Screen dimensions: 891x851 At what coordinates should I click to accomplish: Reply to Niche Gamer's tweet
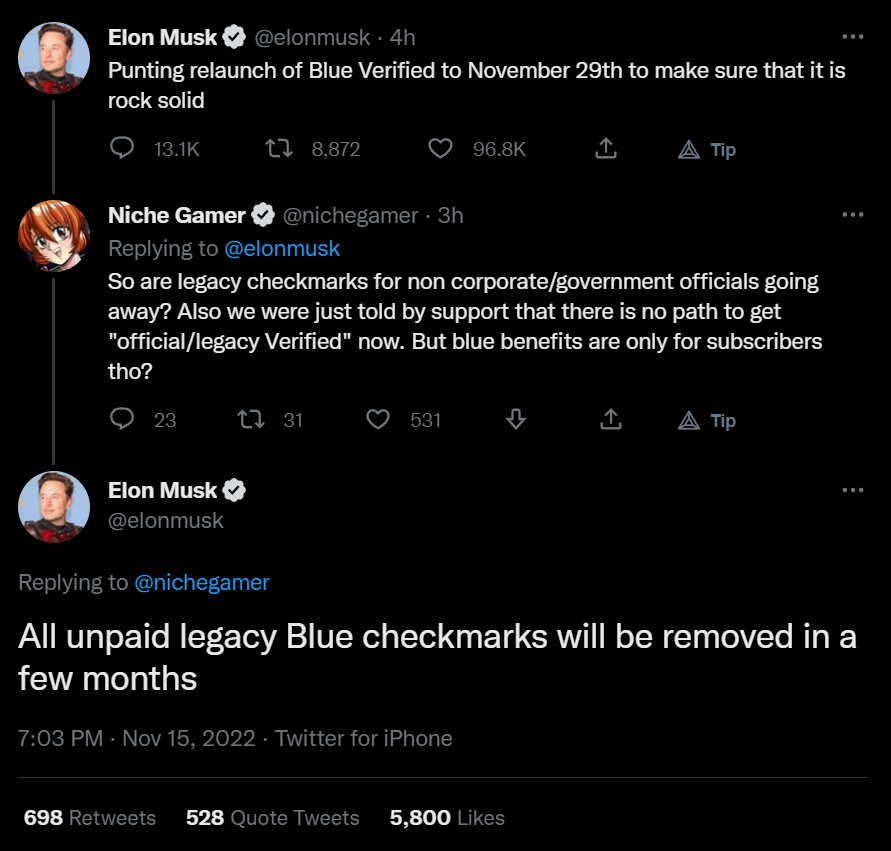(x=122, y=420)
